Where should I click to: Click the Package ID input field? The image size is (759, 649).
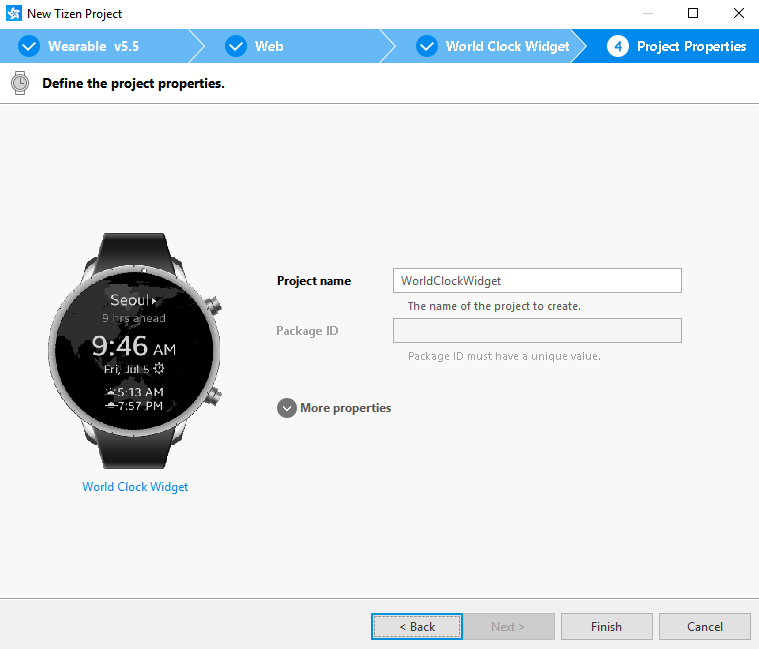click(537, 331)
